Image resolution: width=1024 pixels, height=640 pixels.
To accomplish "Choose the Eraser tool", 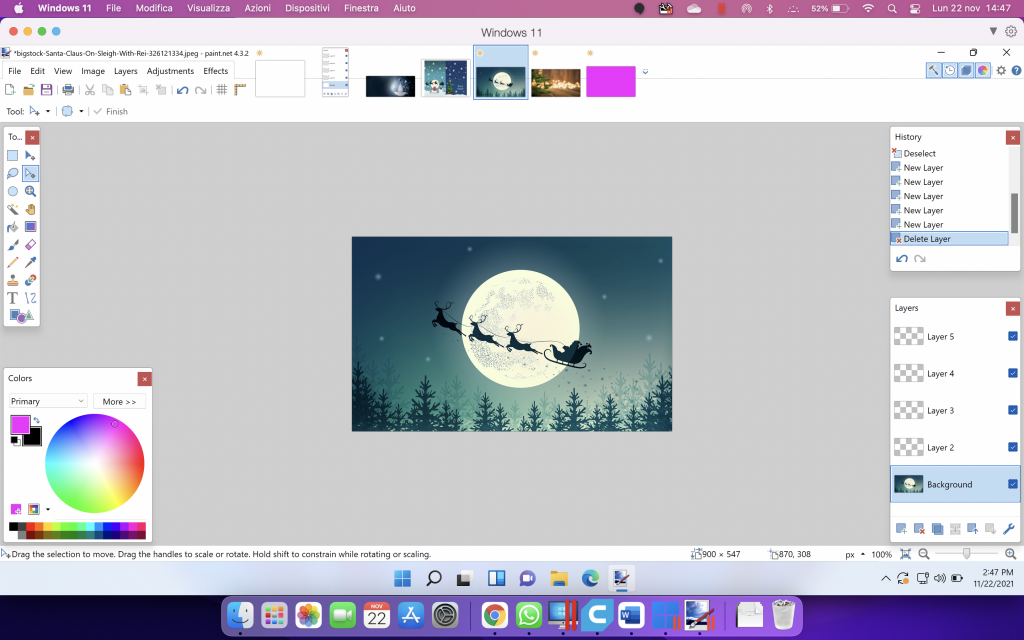I will tap(31, 245).
